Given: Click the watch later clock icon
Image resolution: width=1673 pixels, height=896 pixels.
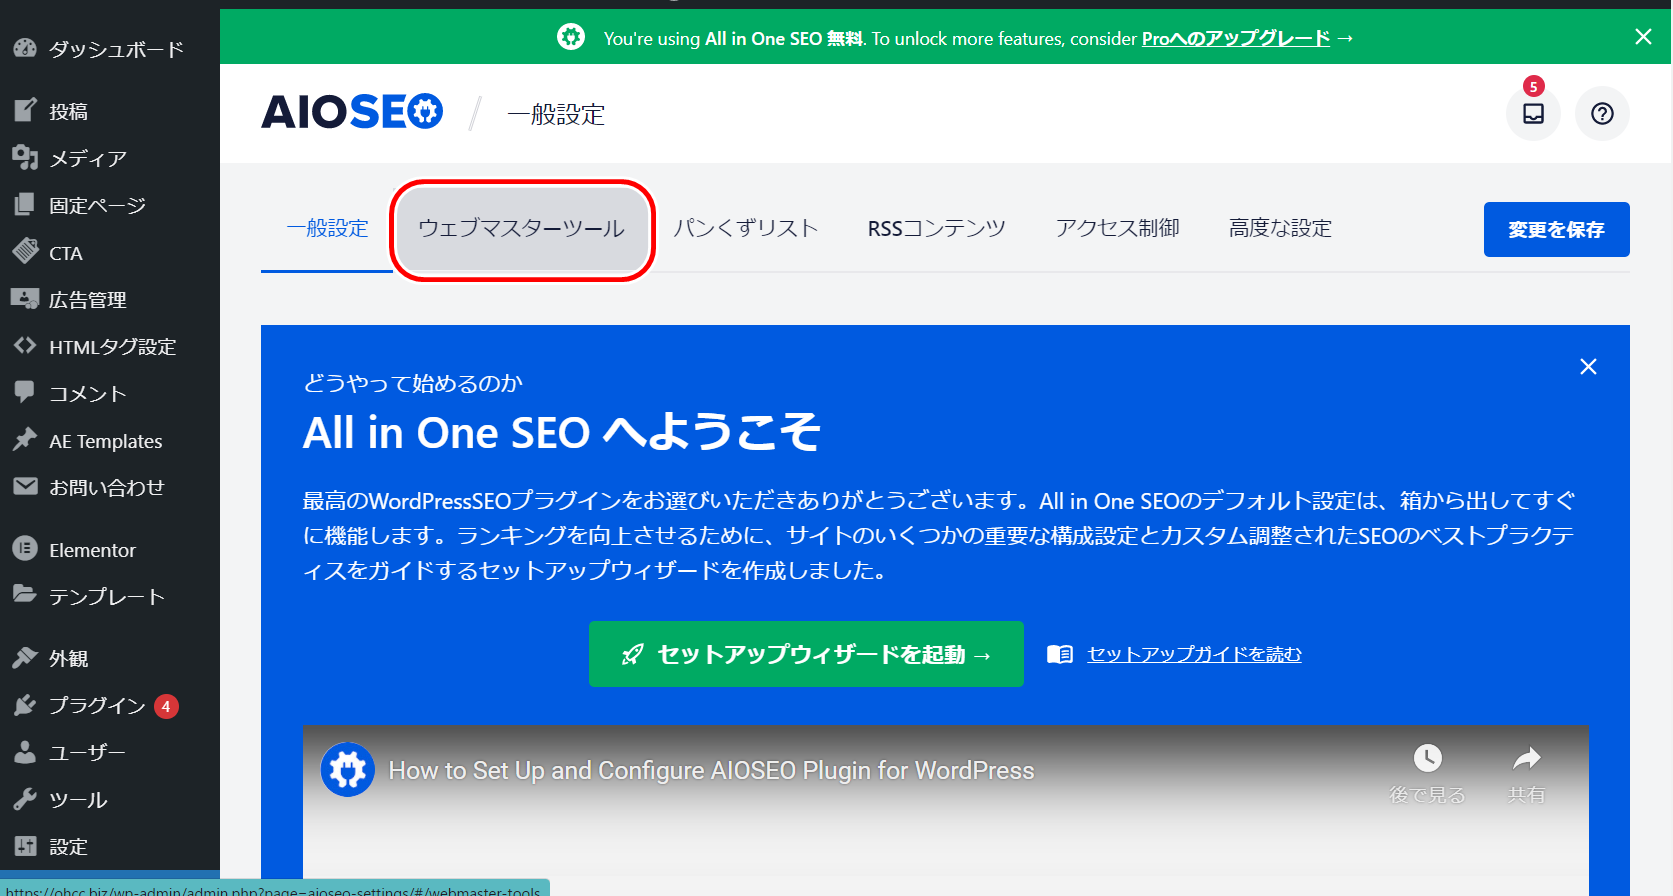Looking at the screenshot, I should pyautogui.click(x=1427, y=759).
